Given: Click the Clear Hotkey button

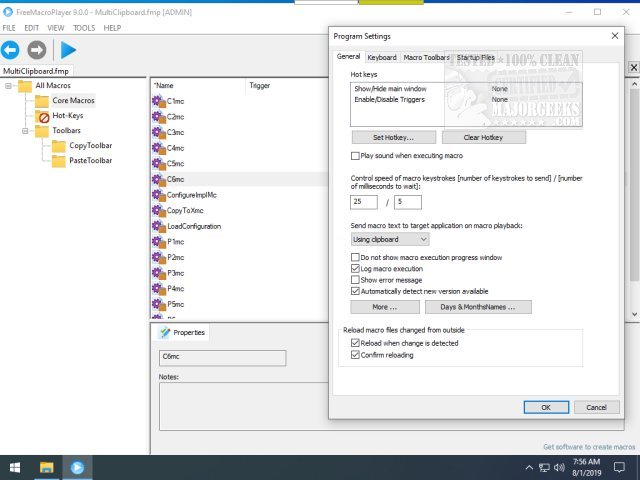Looking at the screenshot, I should pyautogui.click(x=483, y=138).
